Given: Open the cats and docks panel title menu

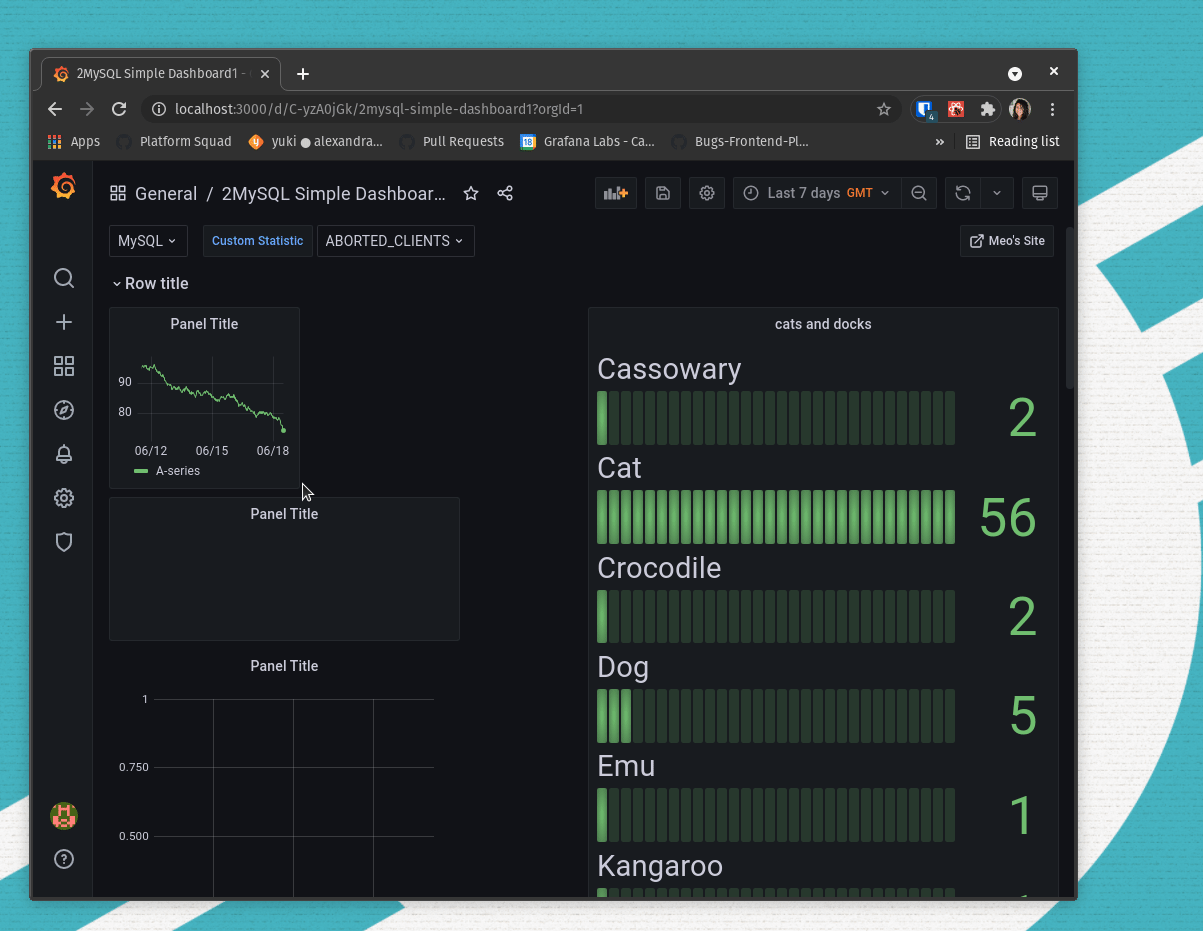Looking at the screenshot, I should pyautogui.click(x=823, y=324).
